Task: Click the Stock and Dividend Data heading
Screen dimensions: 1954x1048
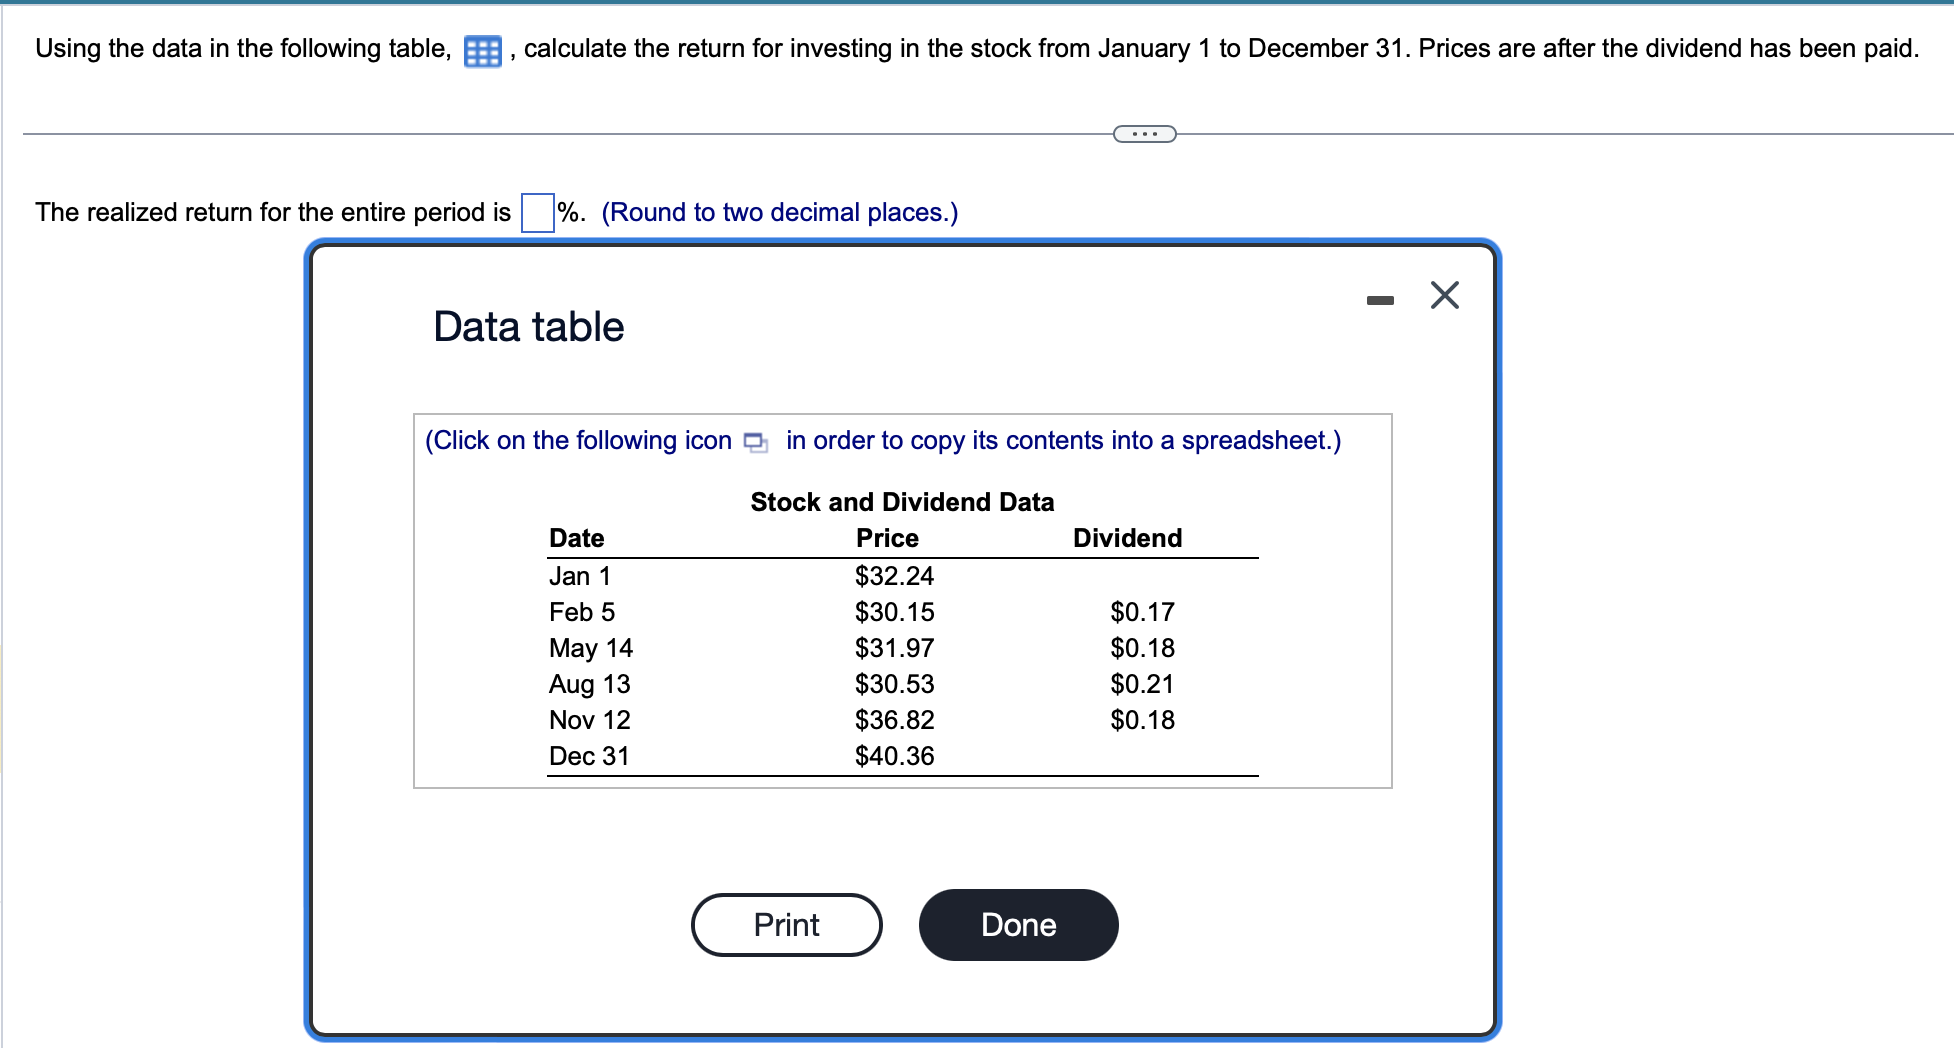Action: point(900,501)
